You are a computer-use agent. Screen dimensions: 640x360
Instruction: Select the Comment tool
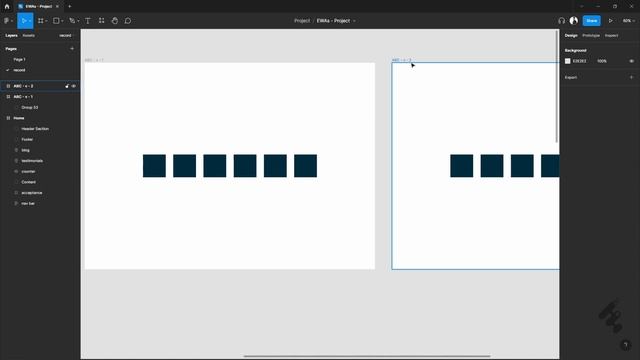tap(128, 21)
